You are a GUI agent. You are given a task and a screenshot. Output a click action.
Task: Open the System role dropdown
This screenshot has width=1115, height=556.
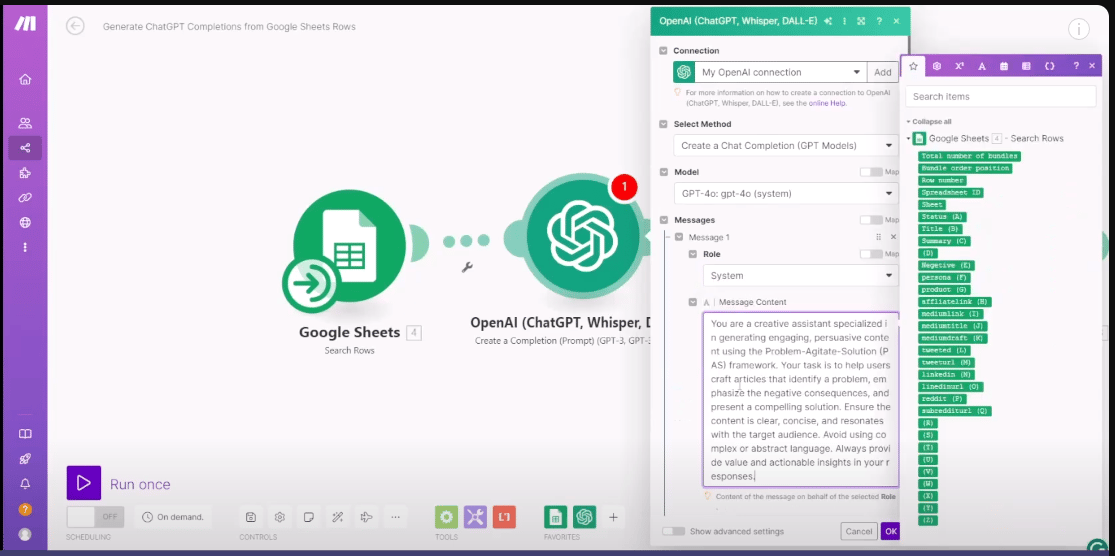pos(801,275)
